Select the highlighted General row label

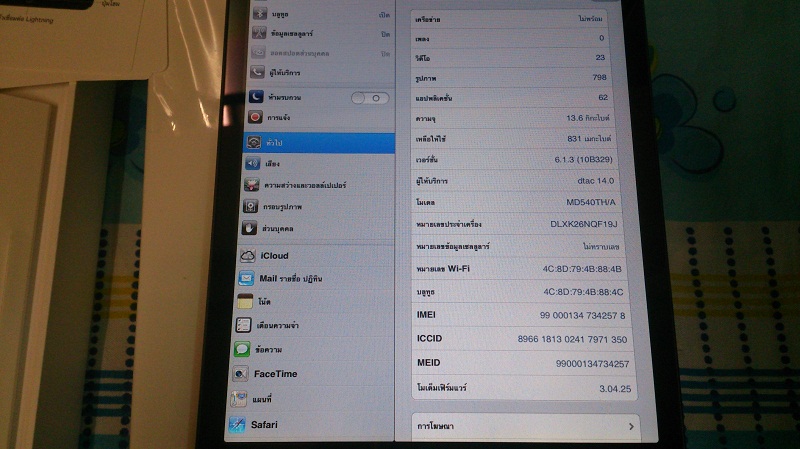[274, 143]
